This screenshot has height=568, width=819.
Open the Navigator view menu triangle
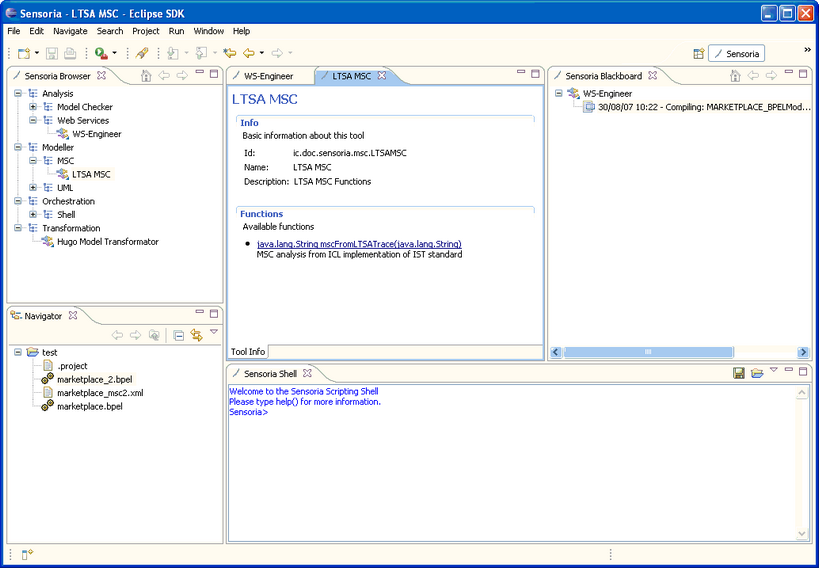click(214, 331)
